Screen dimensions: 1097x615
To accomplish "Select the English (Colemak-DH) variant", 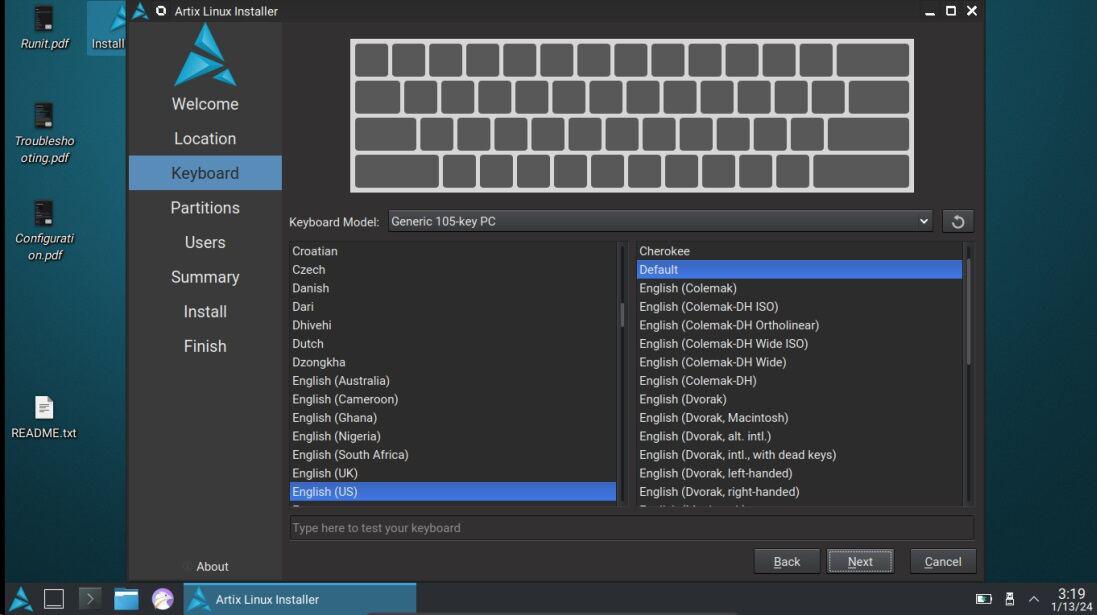I will pos(799,381).
